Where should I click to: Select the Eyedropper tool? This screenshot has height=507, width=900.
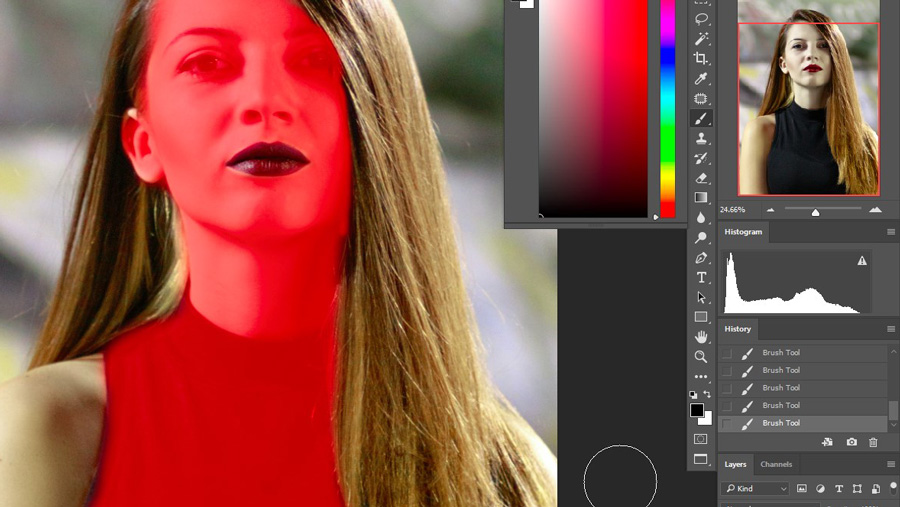pos(701,78)
